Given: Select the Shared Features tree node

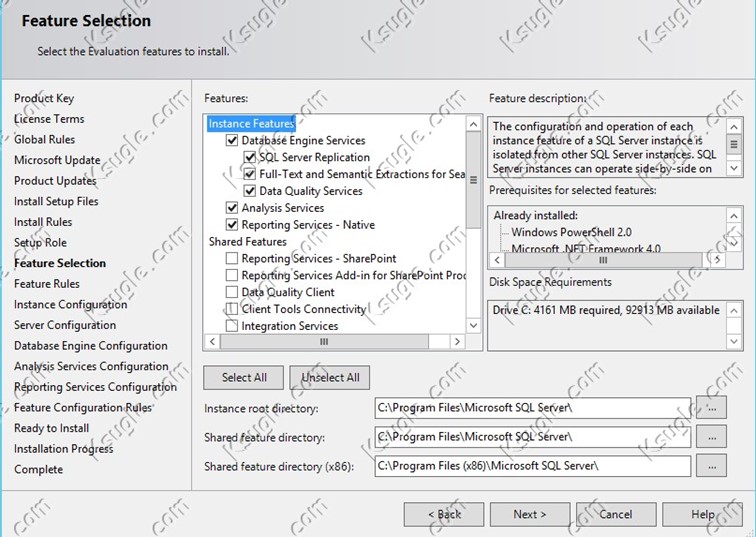Looking at the screenshot, I should tap(247, 242).
